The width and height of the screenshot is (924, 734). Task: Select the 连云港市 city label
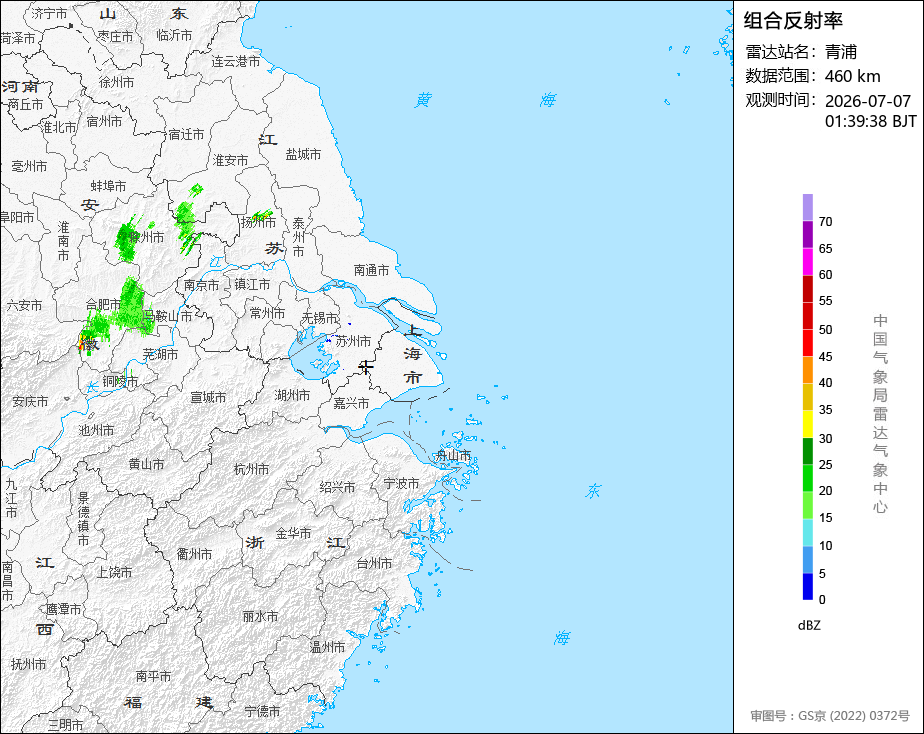[236, 61]
